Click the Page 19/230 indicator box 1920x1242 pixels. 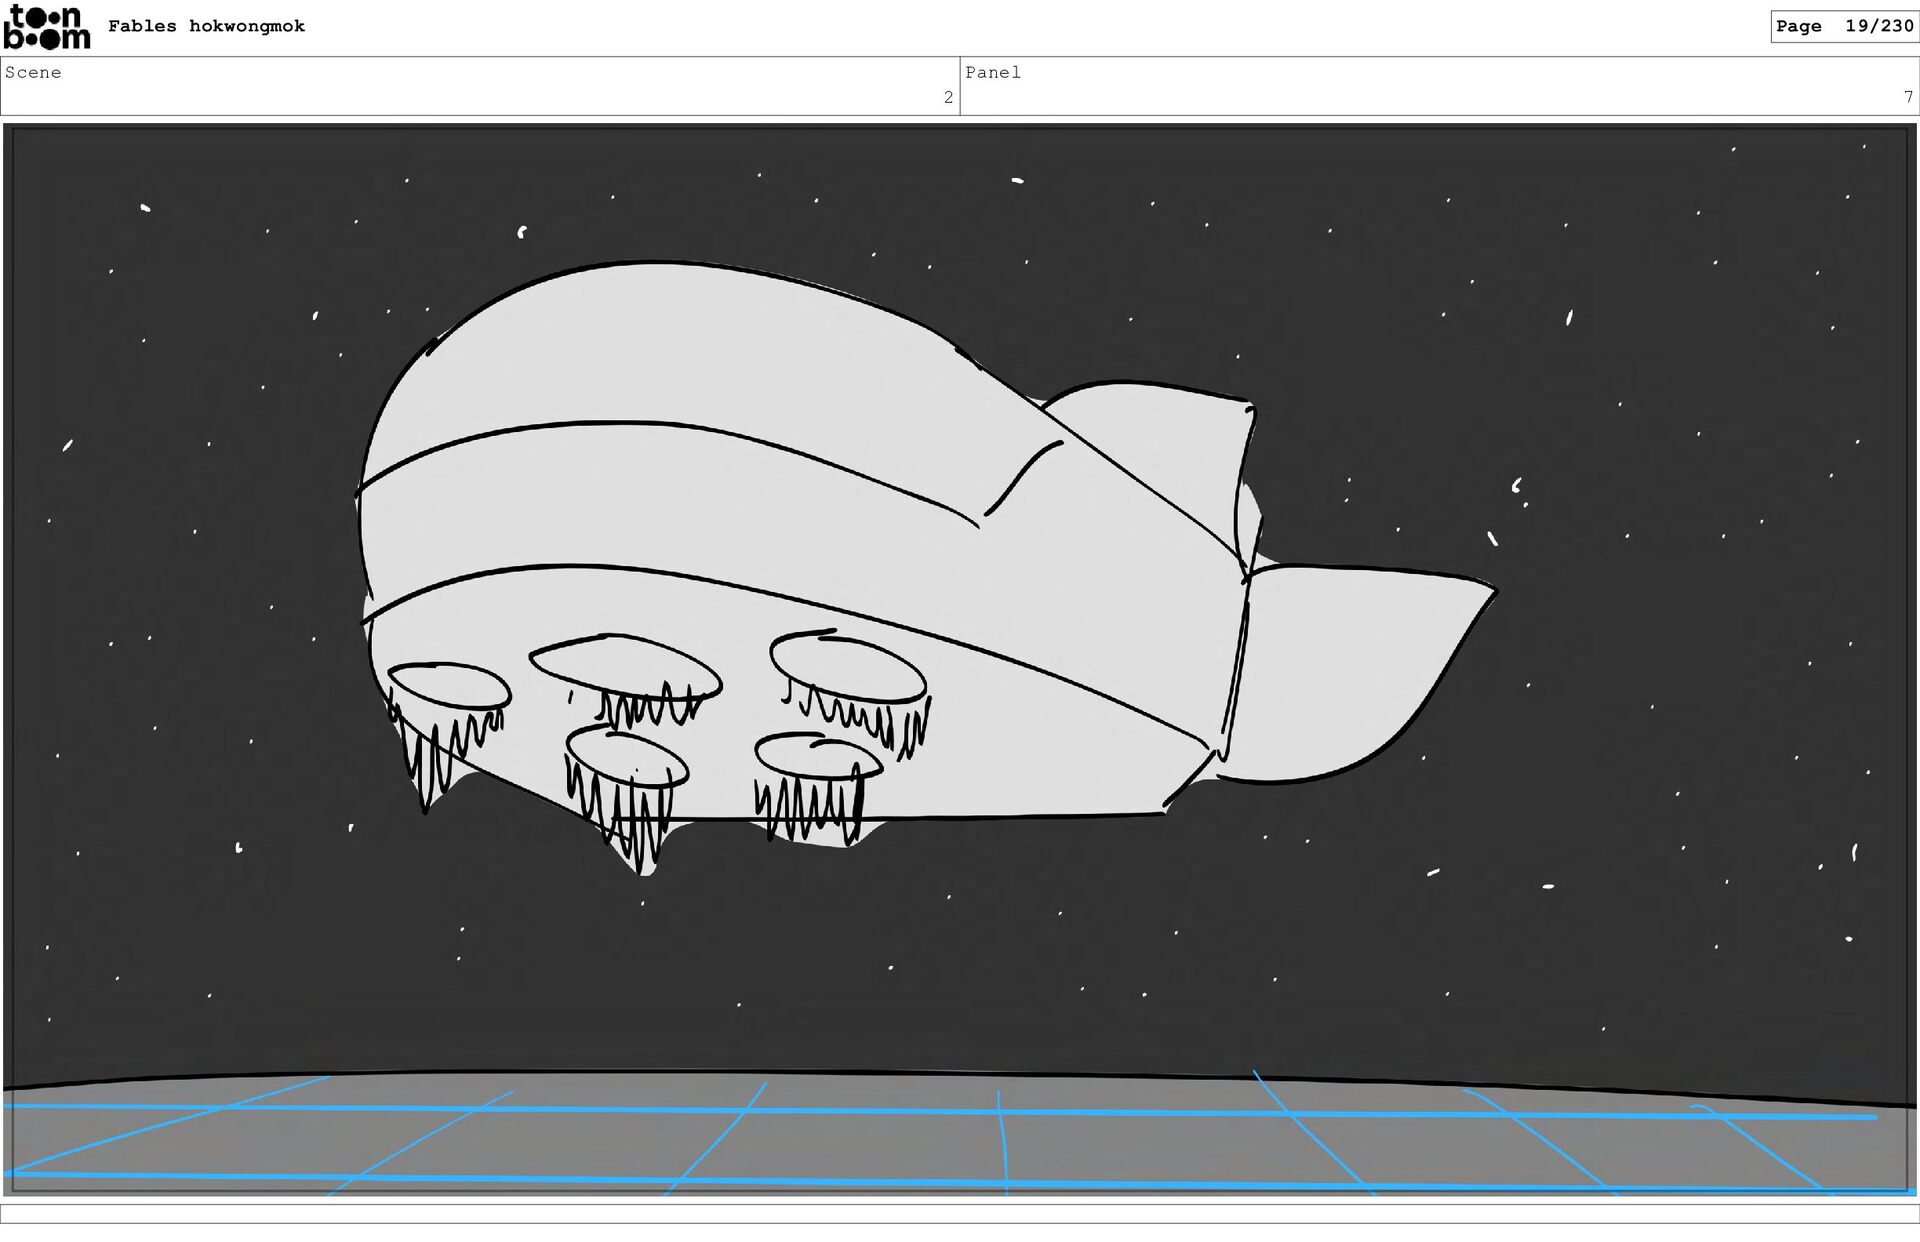pos(1843,27)
